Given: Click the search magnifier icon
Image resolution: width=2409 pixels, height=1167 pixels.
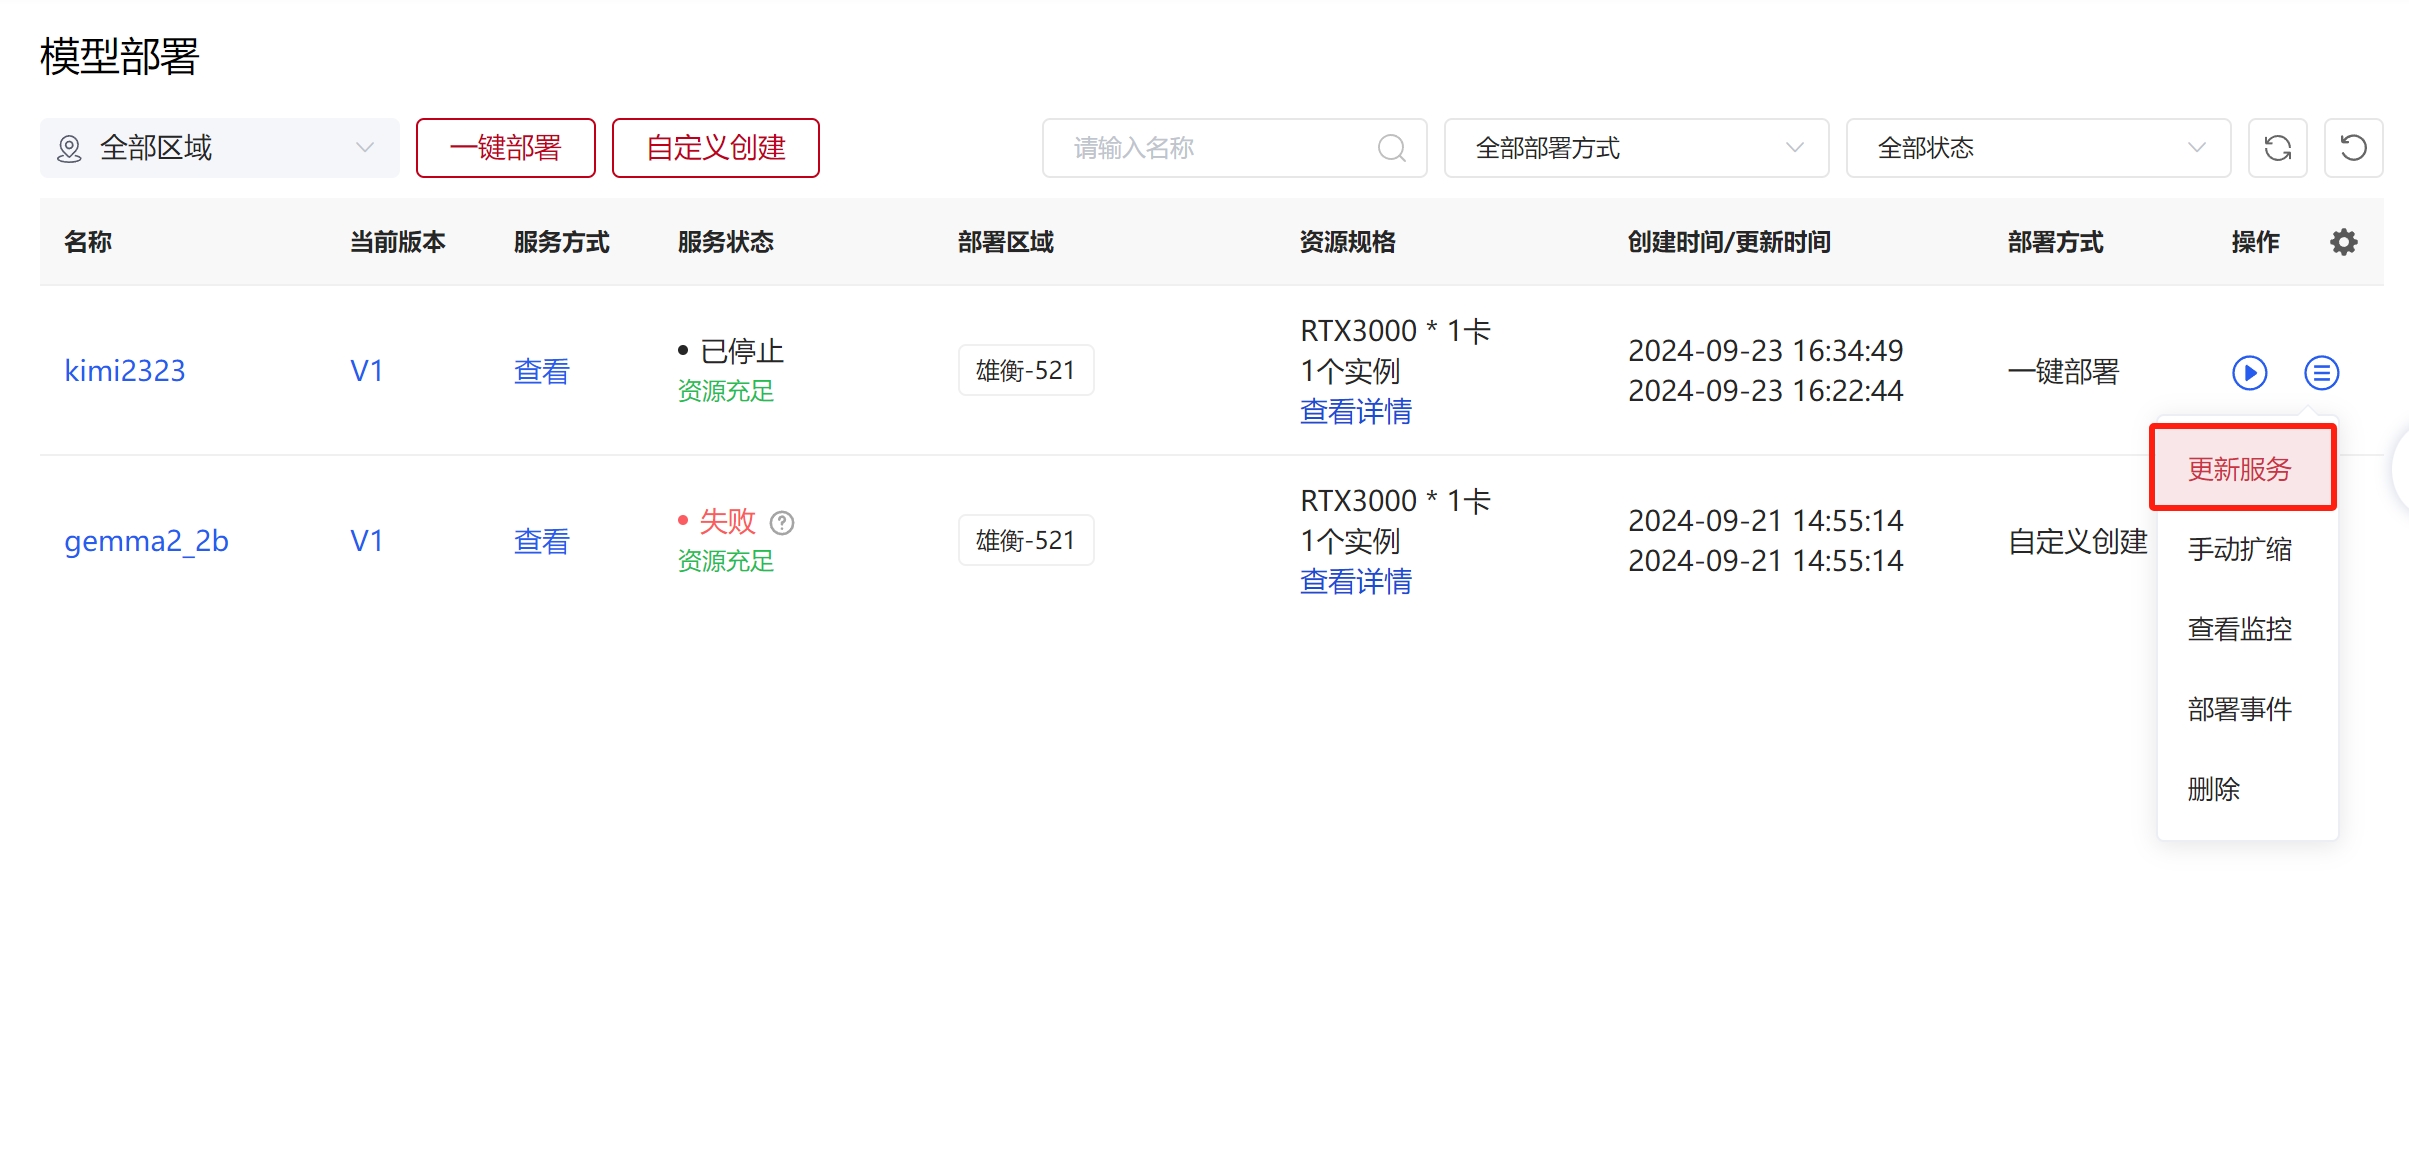Looking at the screenshot, I should [x=1391, y=148].
